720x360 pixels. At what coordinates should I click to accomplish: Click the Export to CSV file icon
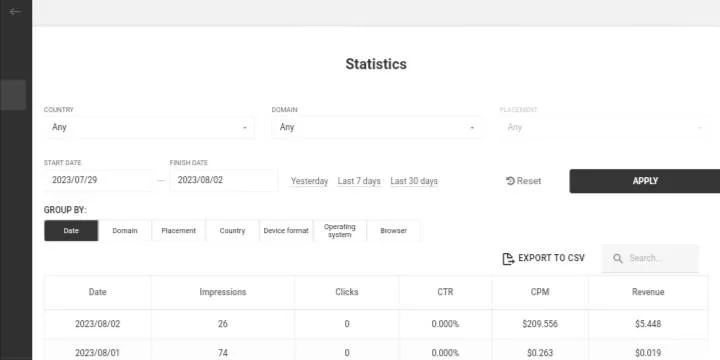[x=508, y=259]
